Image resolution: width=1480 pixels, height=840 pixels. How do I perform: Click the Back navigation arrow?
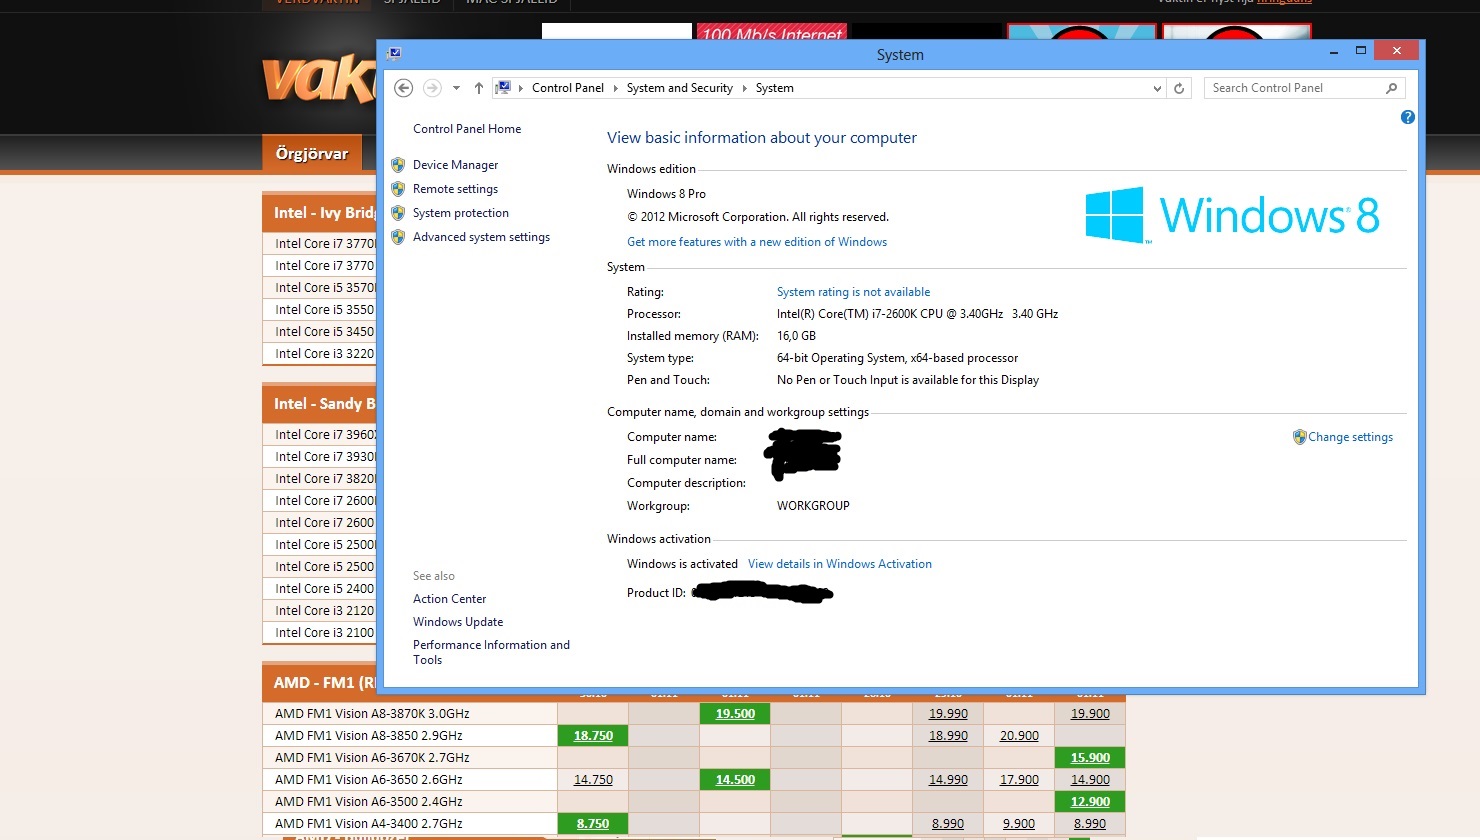(404, 88)
